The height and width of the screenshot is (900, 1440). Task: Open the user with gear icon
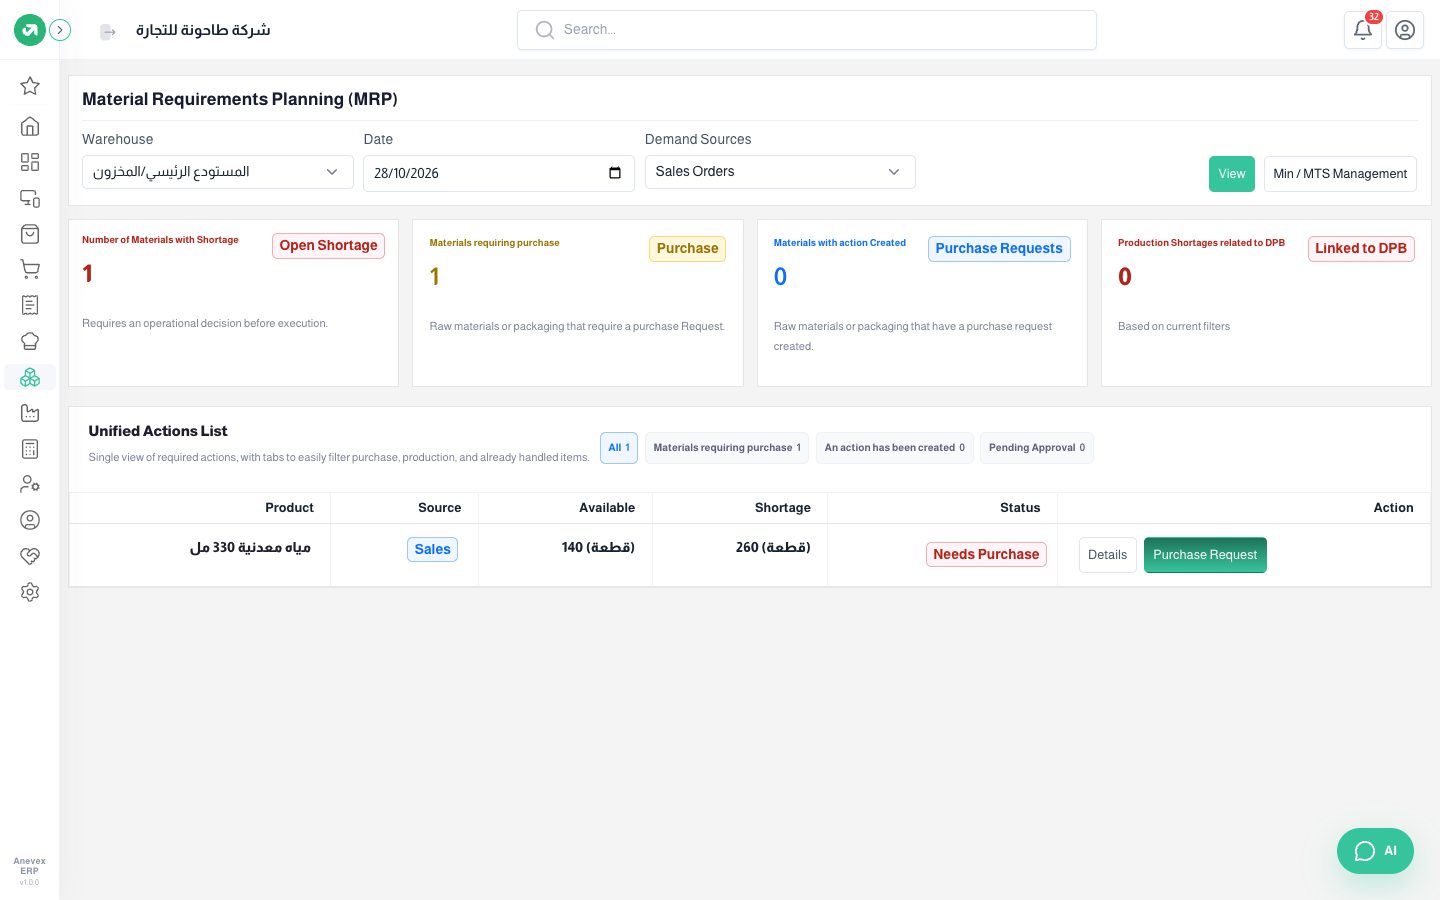(30, 484)
